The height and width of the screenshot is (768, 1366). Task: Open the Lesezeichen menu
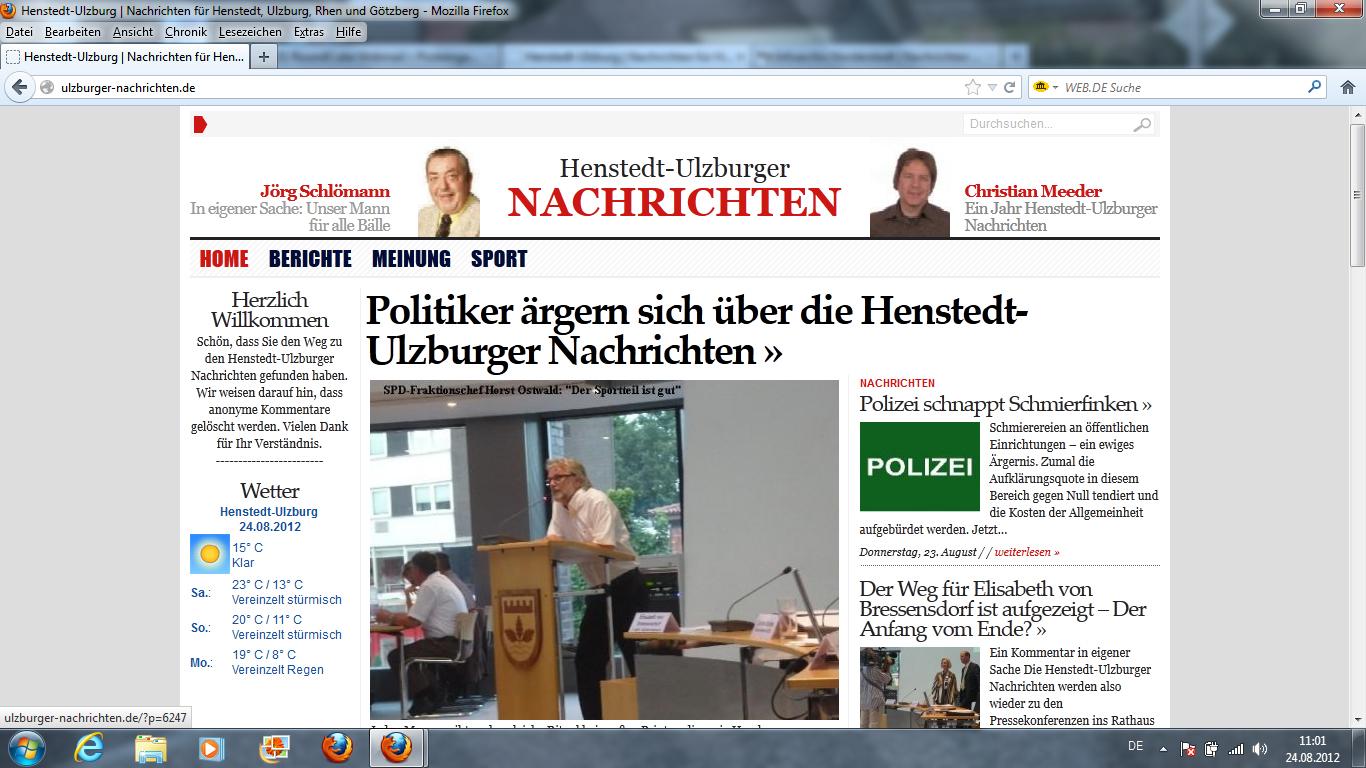(250, 32)
